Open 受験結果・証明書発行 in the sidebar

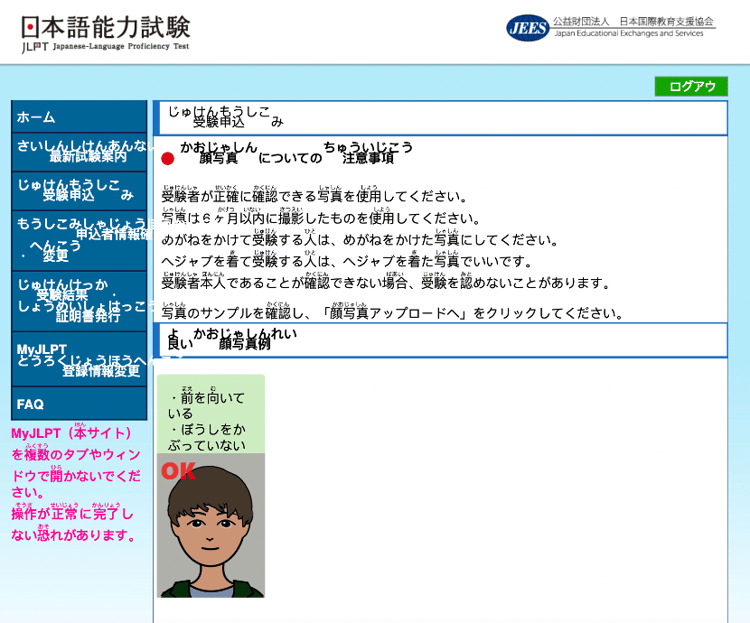click(79, 300)
